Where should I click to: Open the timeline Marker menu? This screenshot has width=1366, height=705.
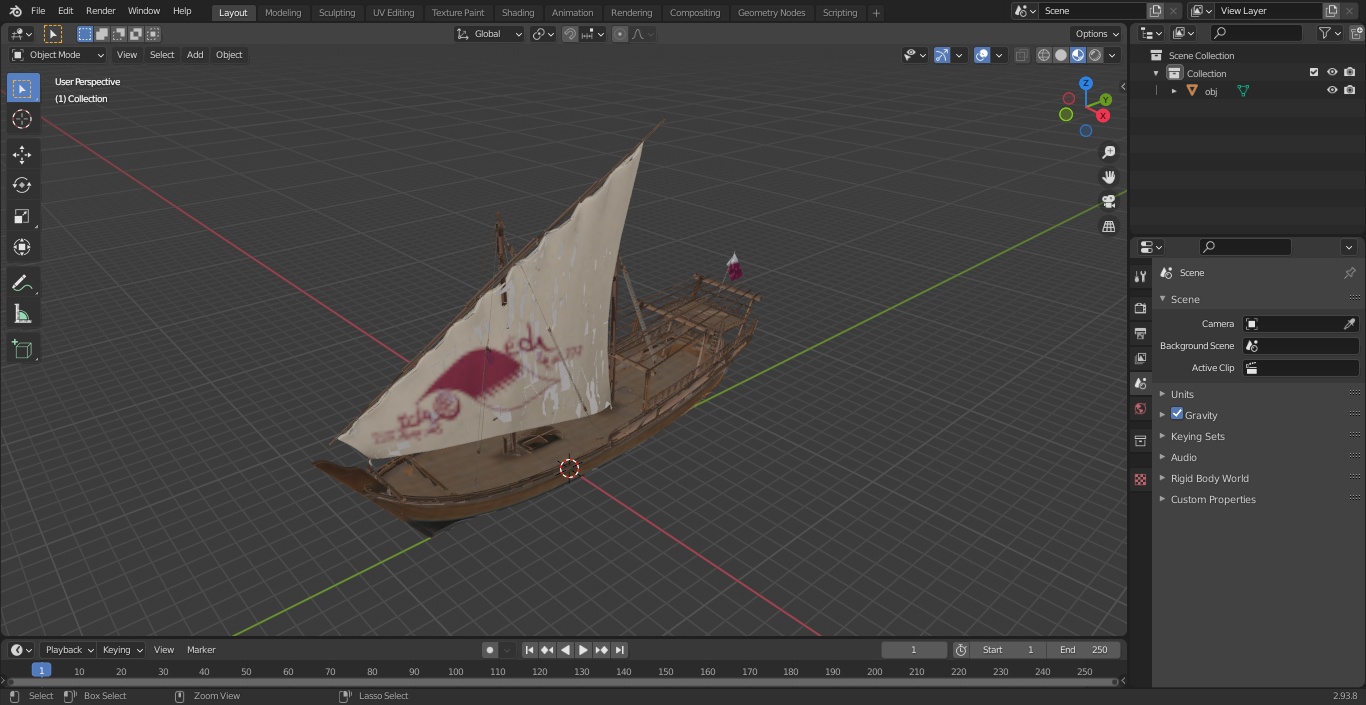coord(201,650)
